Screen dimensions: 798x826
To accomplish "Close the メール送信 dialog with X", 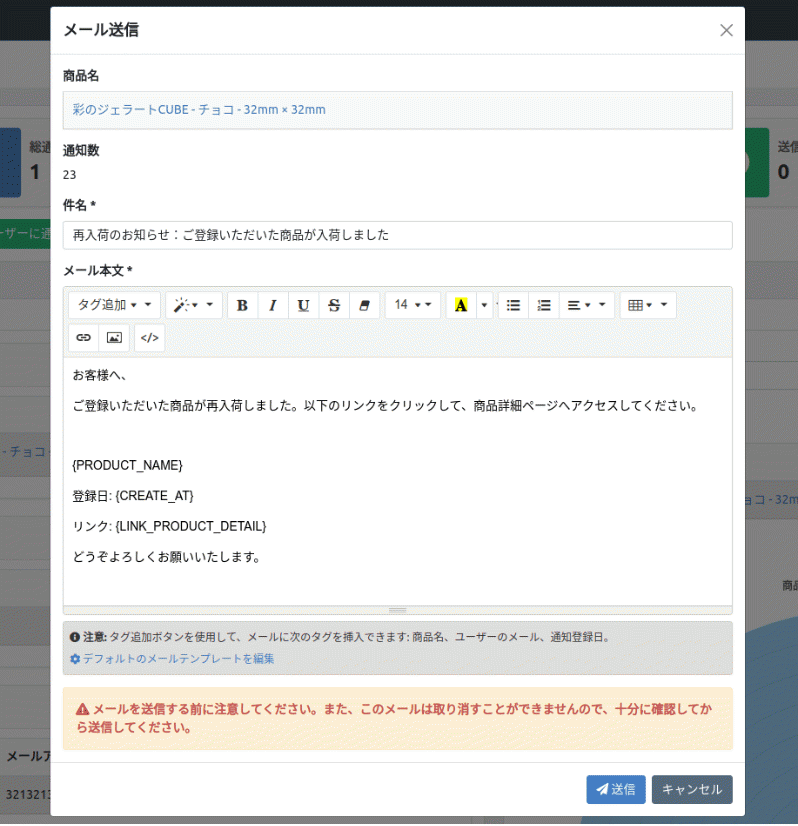I will [726, 30].
